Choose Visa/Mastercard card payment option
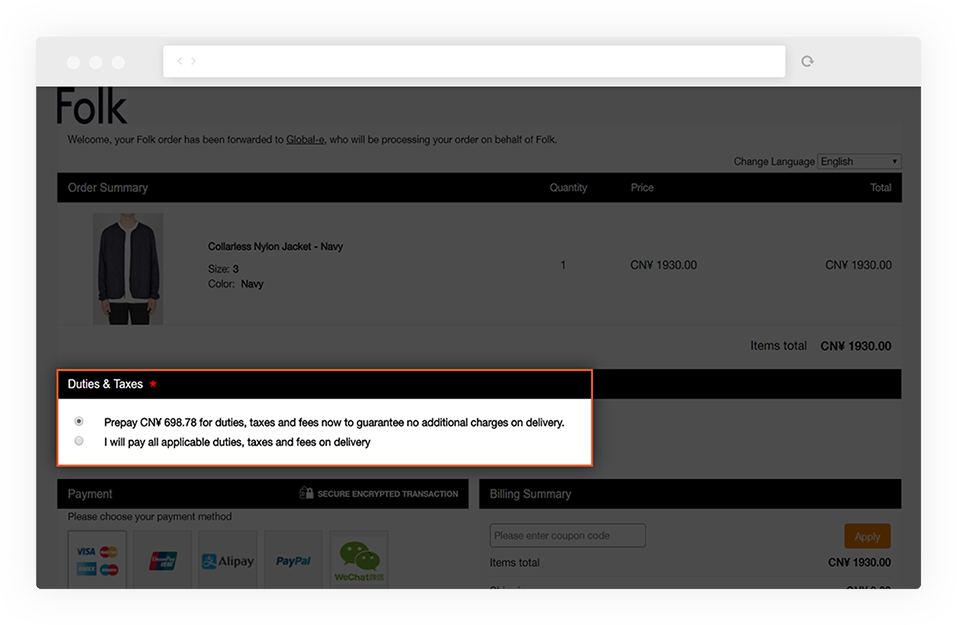The width and height of the screenshot is (957, 625). [97, 560]
